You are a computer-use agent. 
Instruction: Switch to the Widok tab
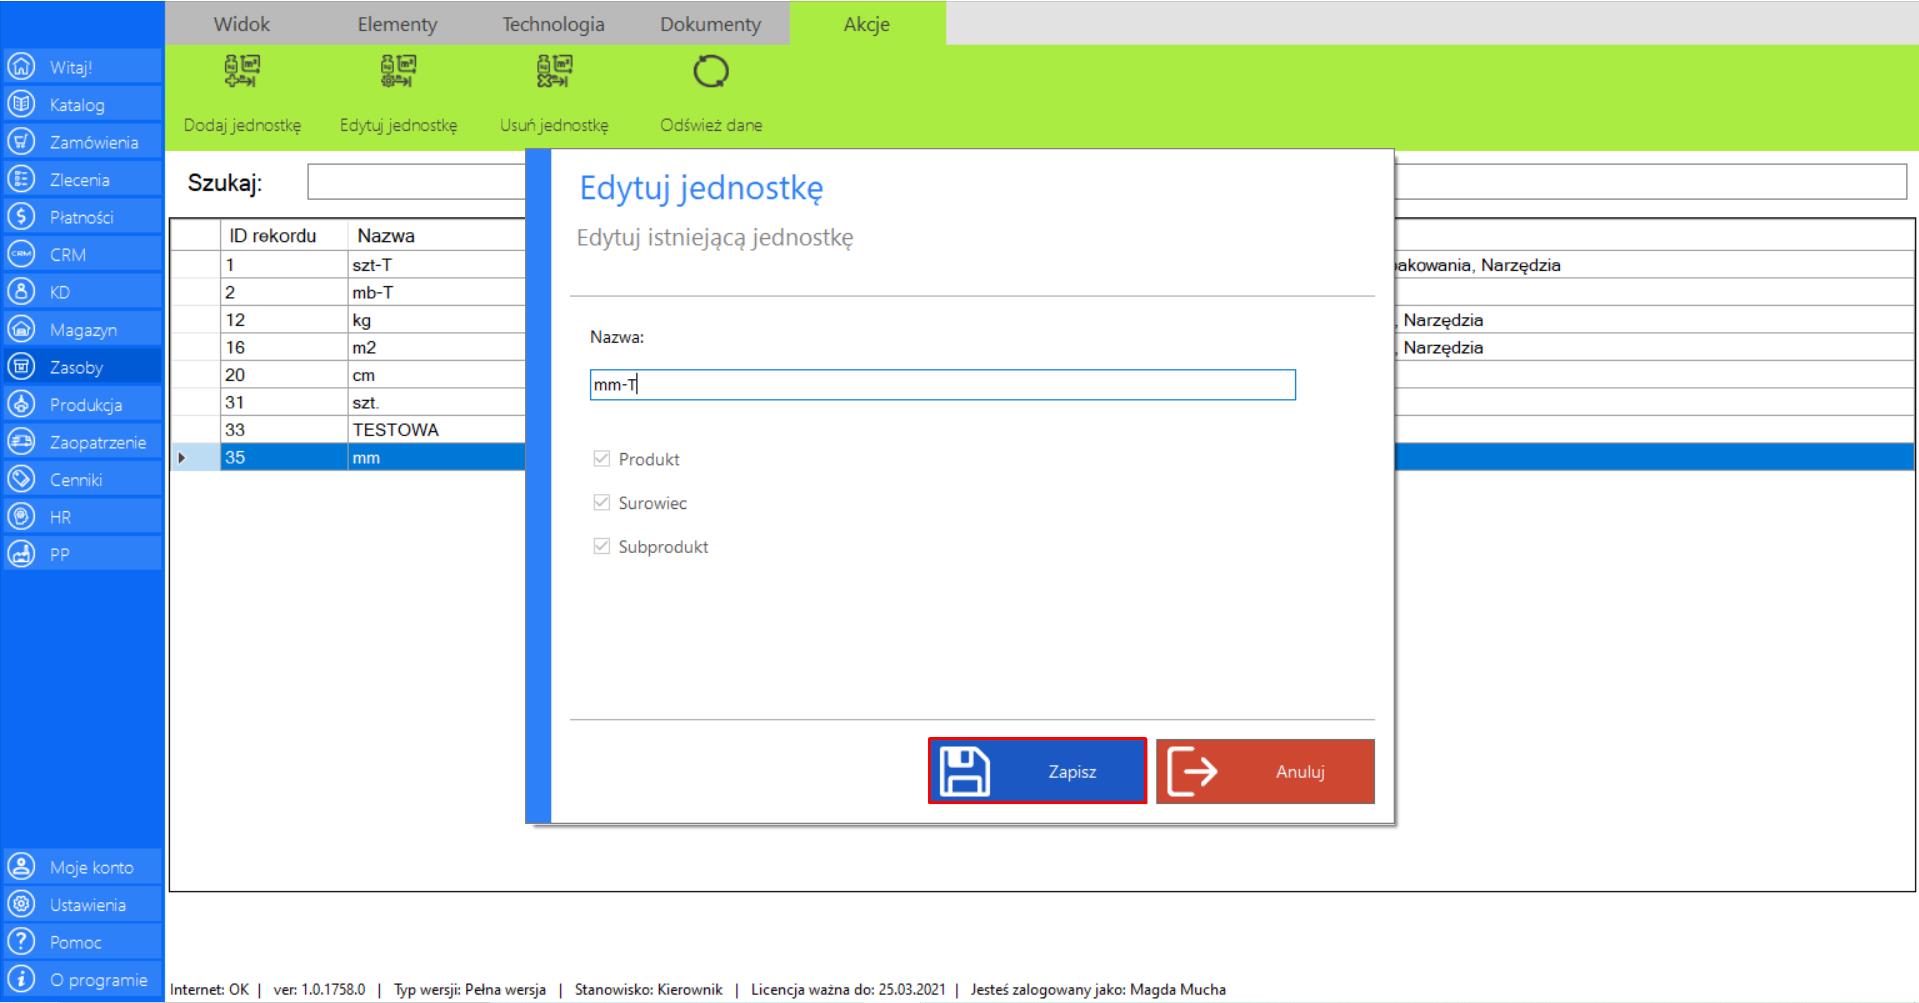pyautogui.click(x=242, y=24)
